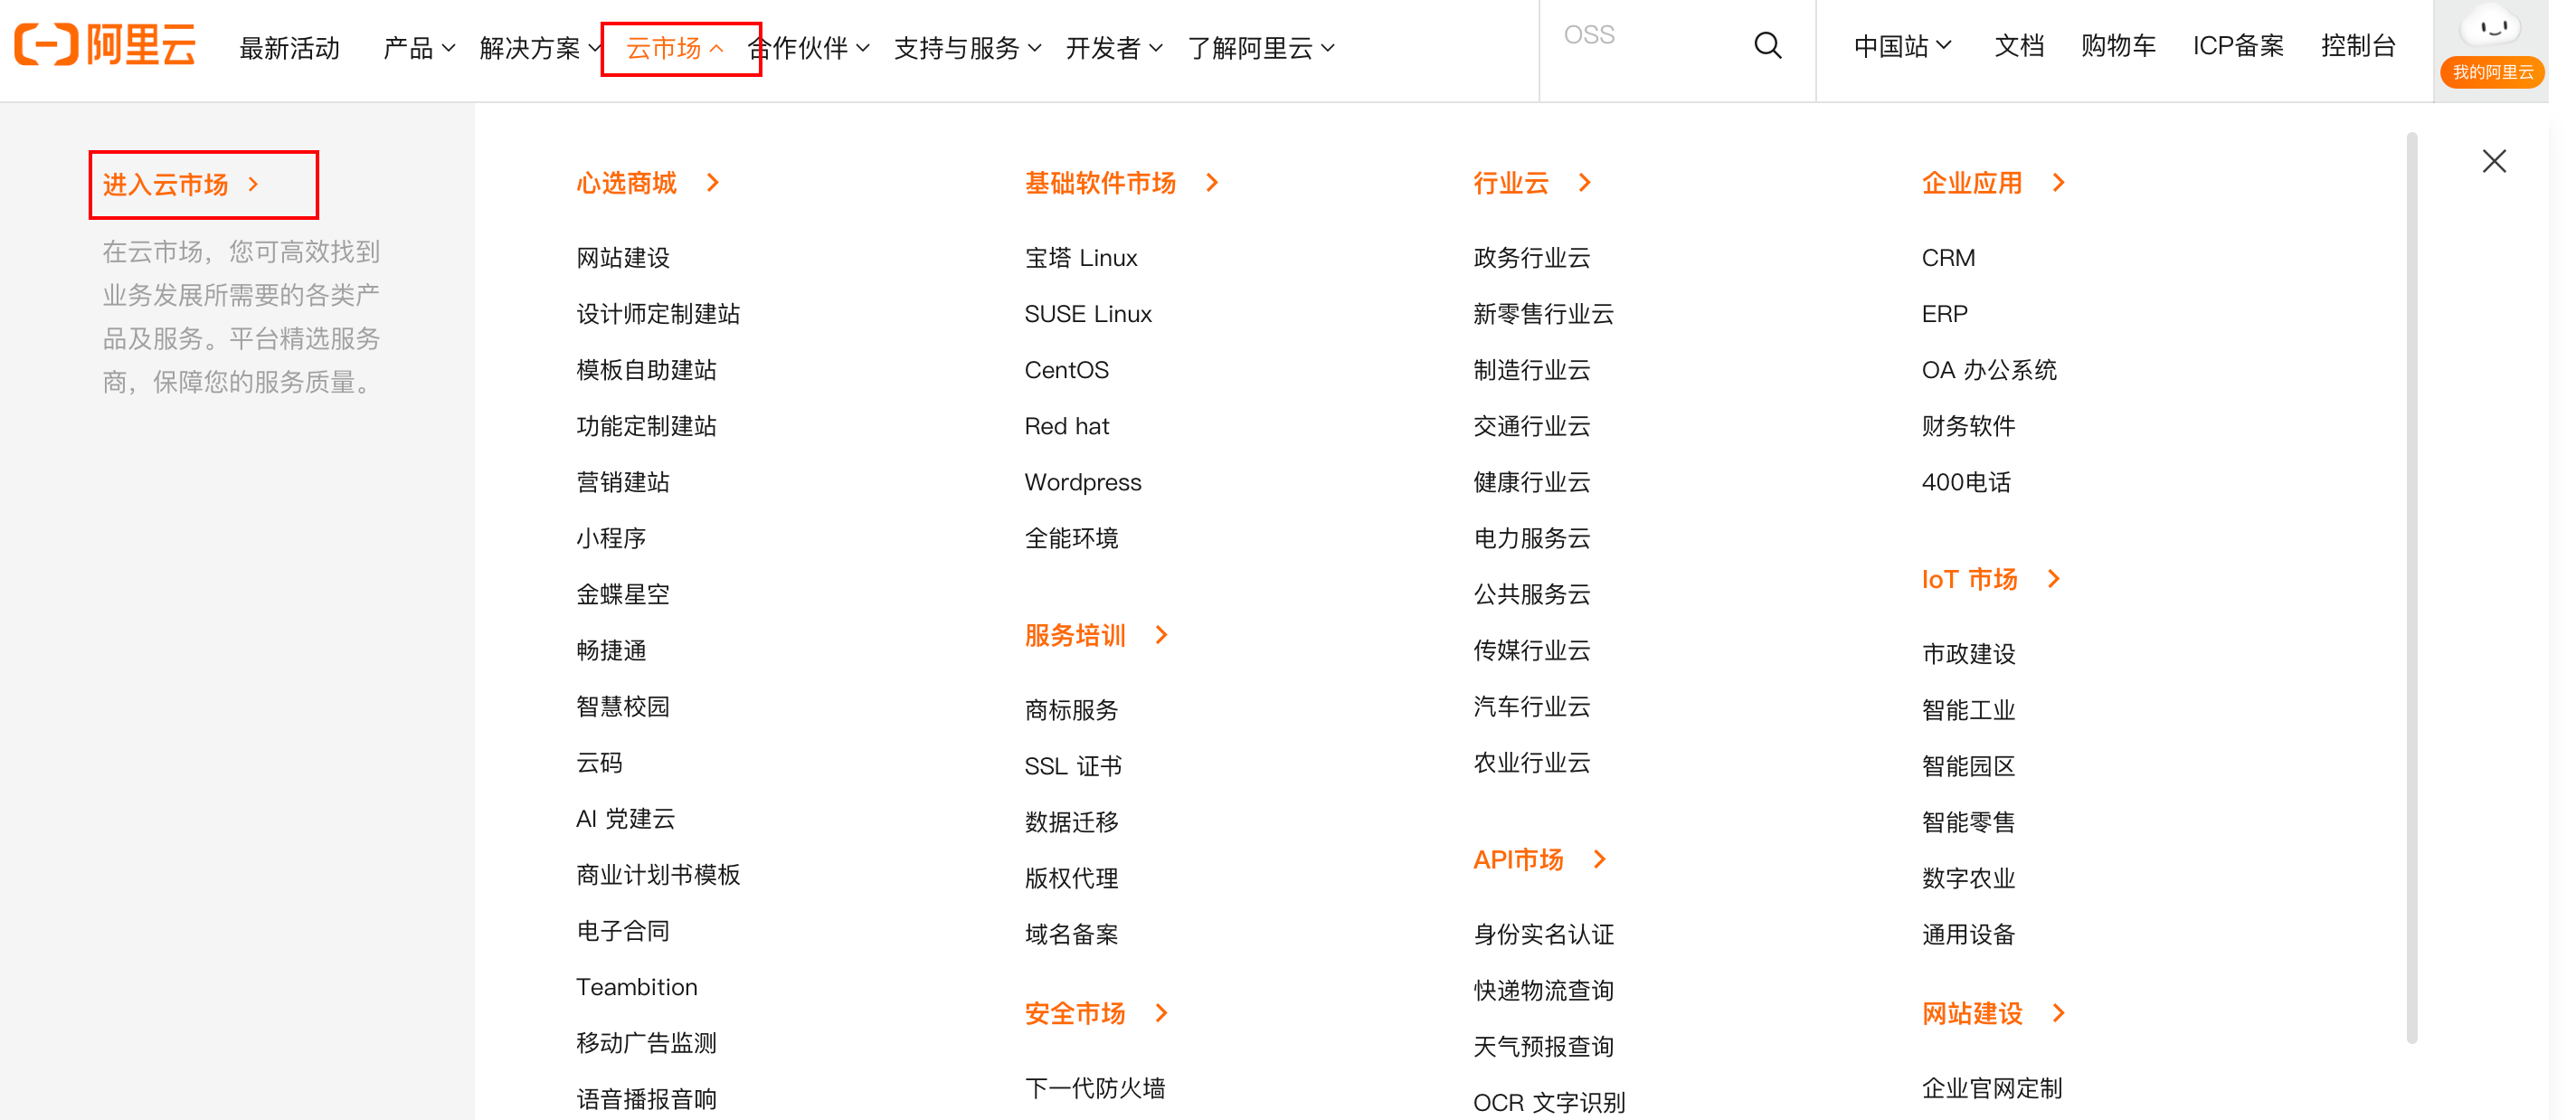The width and height of the screenshot is (2576, 1120).
Task: Open the API市场 category heading
Action: (1518, 859)
